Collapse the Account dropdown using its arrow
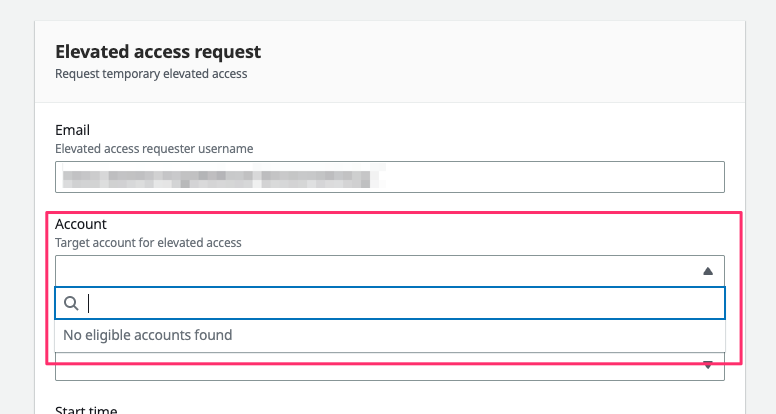 pyautogui.click(x=707, y=271)
